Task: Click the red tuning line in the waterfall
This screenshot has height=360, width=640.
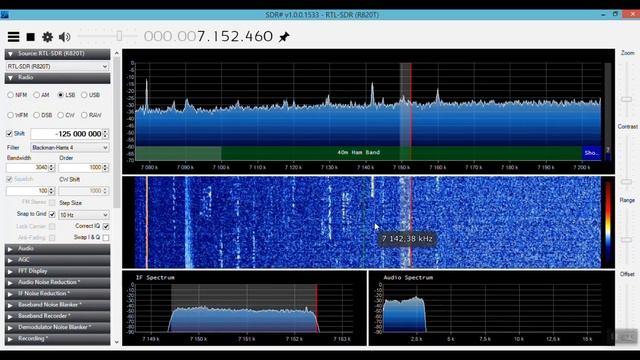Action: [411, 222]
